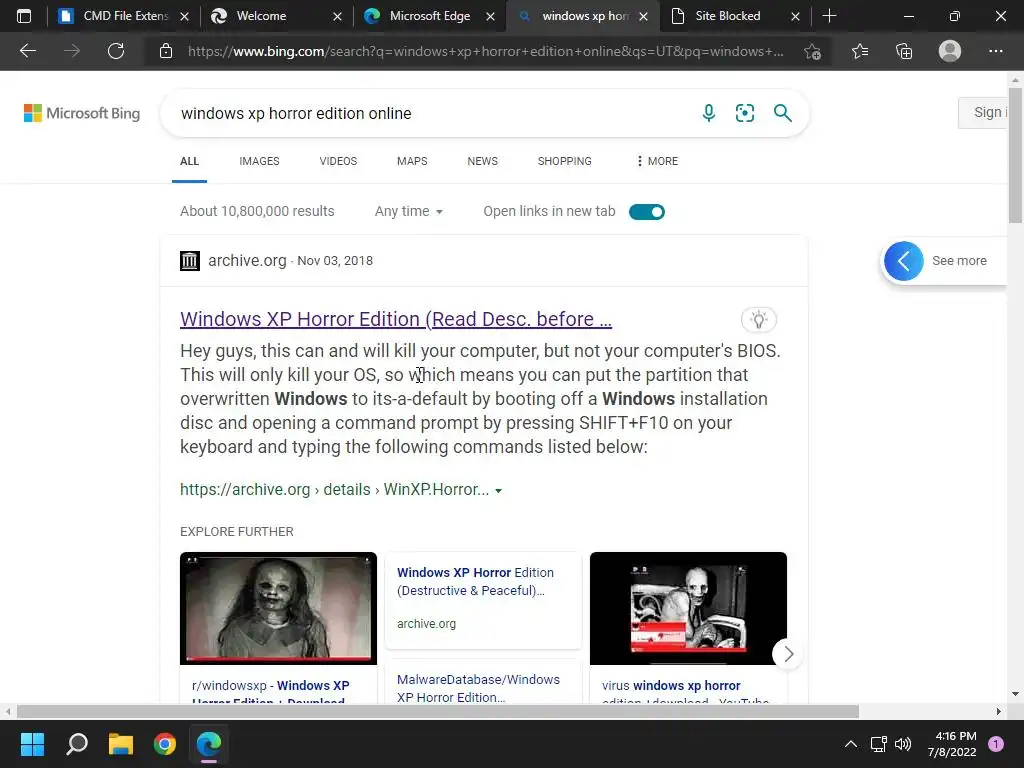Image resolution: width=1024 pixels, height=768 pixels.
Task: View site information lock icon
Action: [166, 51]
